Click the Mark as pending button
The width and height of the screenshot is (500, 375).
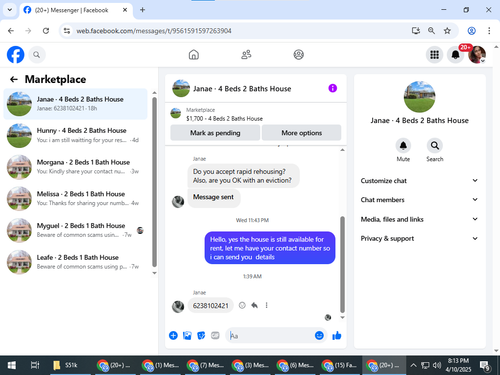(215, 133)
